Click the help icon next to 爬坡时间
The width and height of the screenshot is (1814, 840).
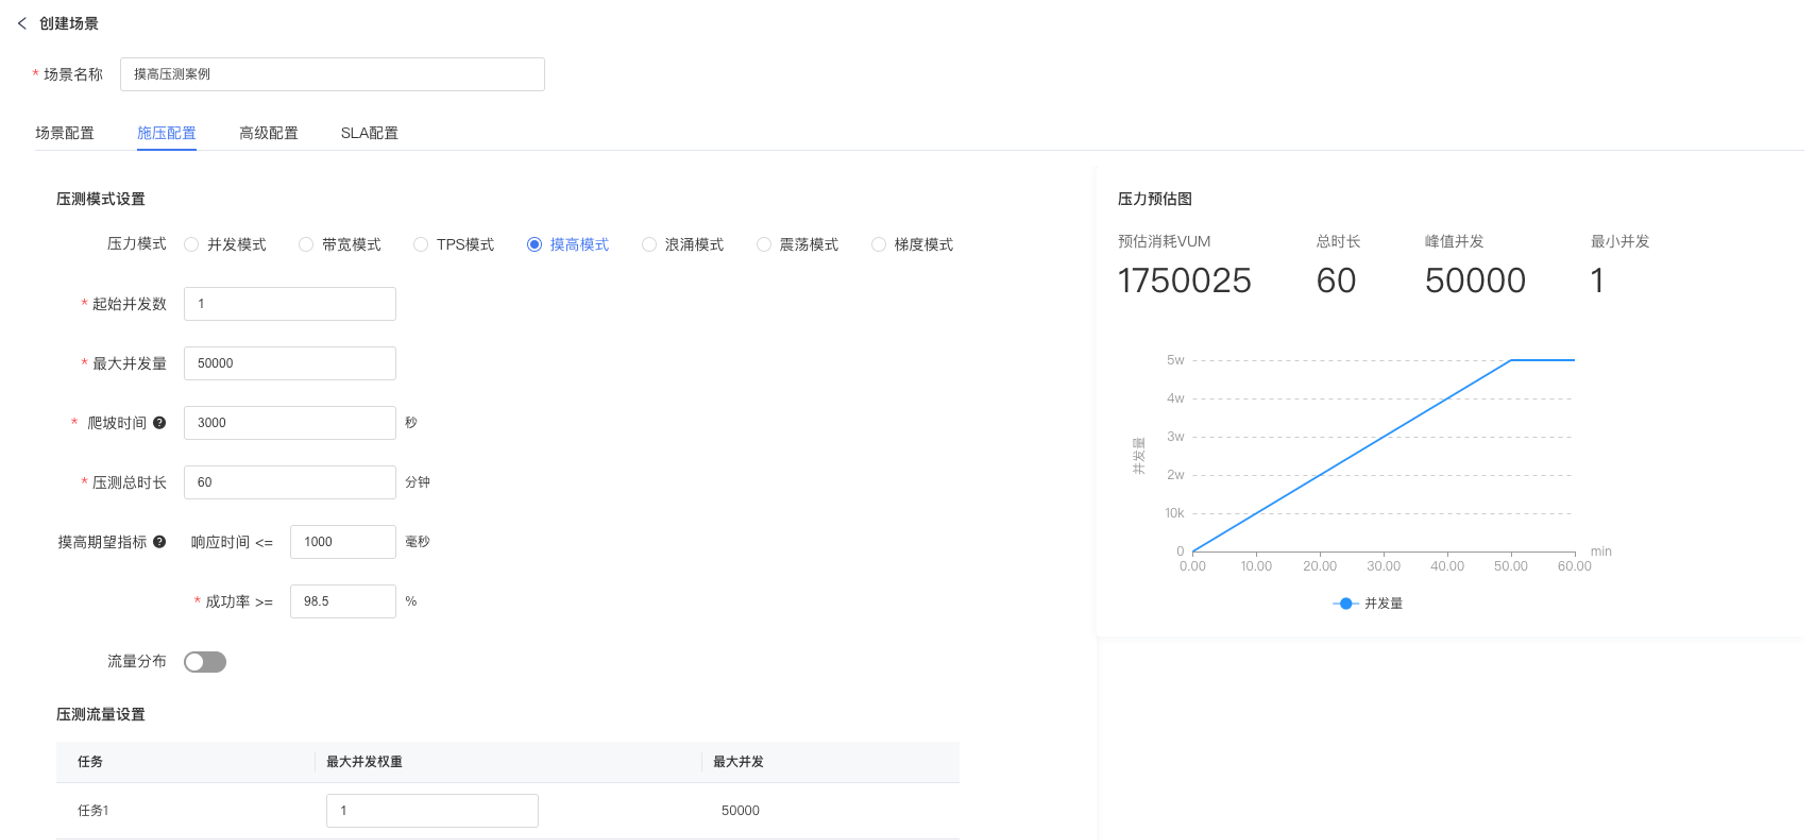point(159,423)
